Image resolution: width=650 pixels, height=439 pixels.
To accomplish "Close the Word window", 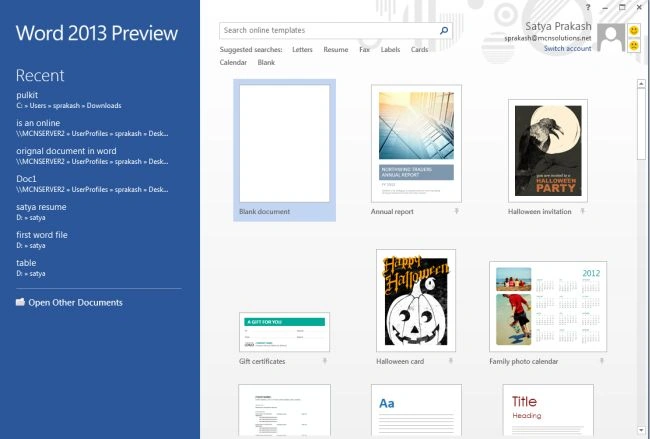I will (x=640, y=7).
